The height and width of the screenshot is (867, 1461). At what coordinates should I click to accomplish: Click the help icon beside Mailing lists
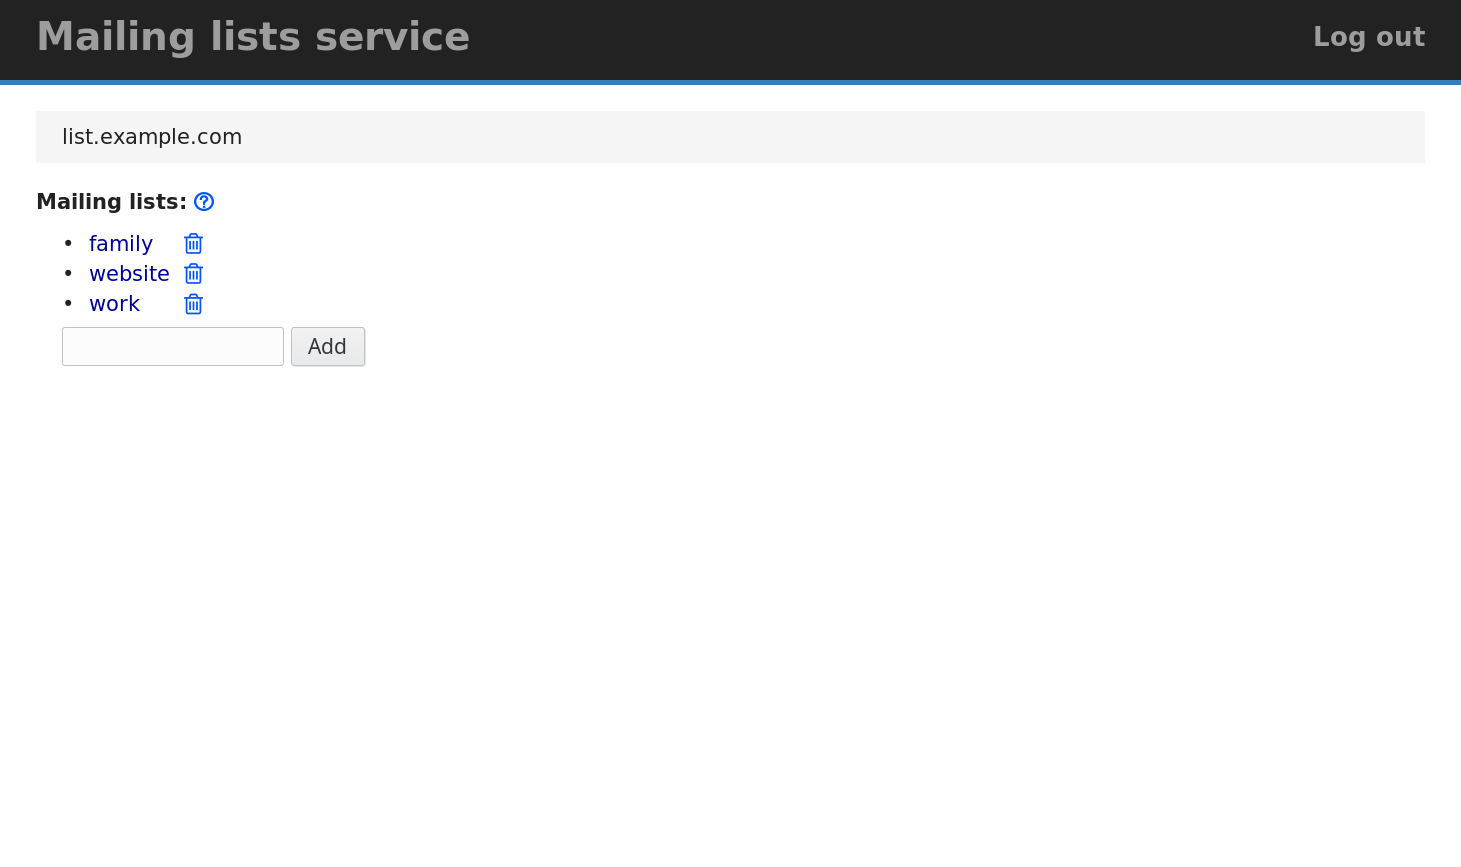tap(204, 202)
